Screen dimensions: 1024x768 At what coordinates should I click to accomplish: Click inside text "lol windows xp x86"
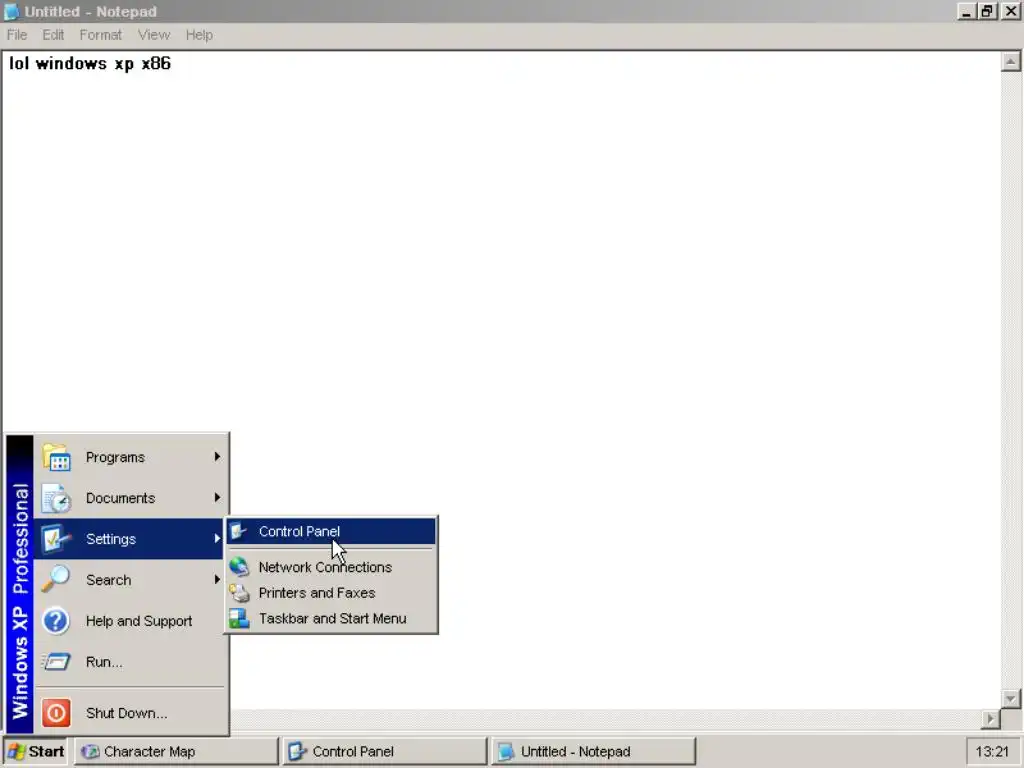click(90, 63)
